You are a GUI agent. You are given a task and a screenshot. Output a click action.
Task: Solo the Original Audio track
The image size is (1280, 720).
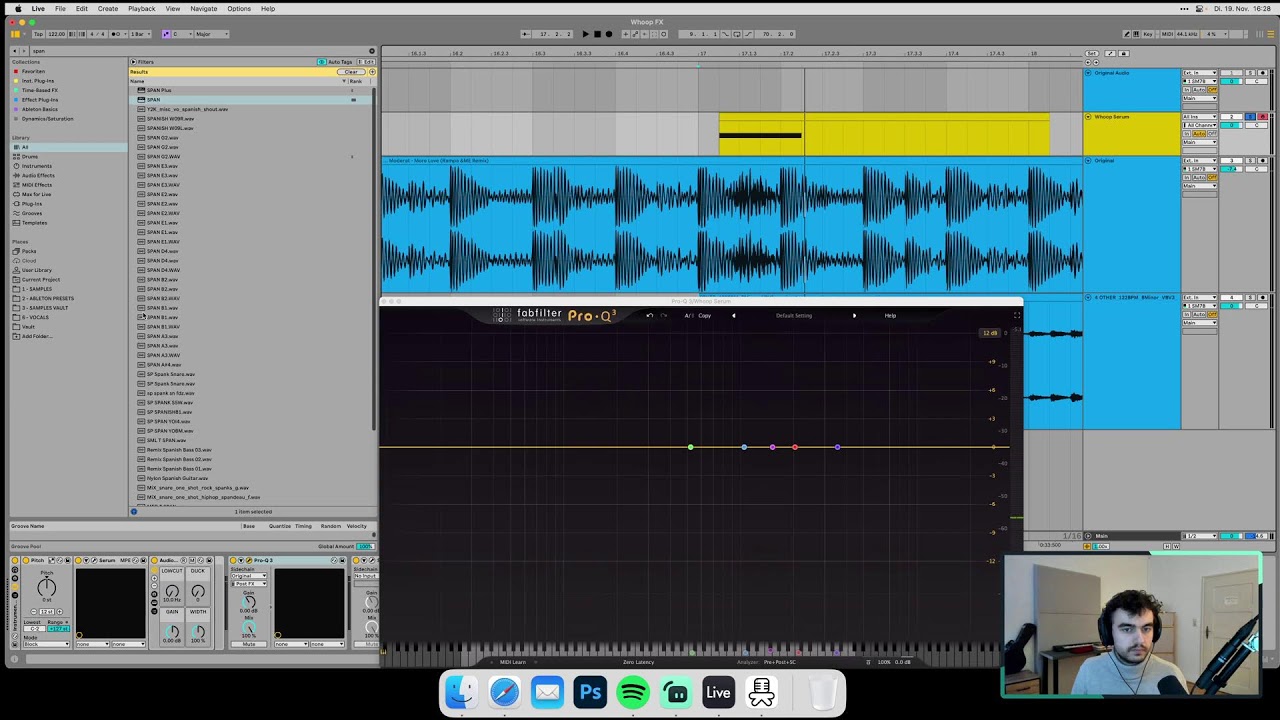(1249, 73)
